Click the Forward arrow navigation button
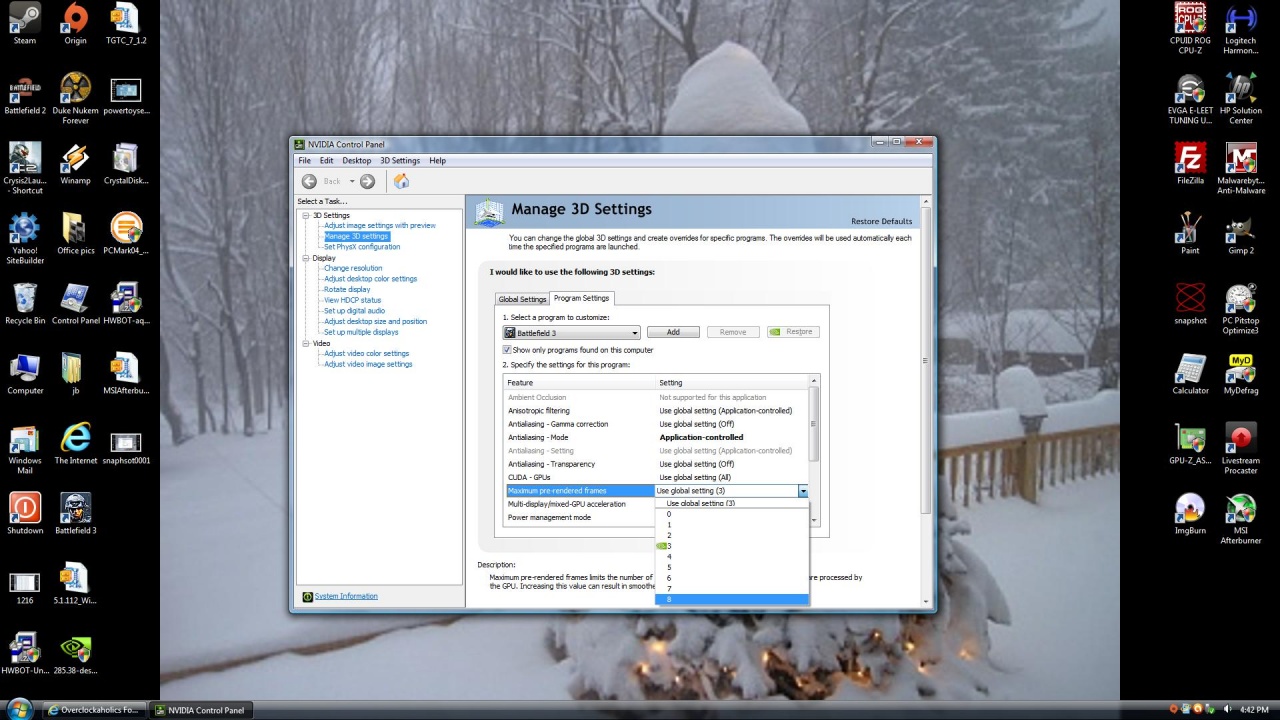The image size is (1280, 720). 367,181
